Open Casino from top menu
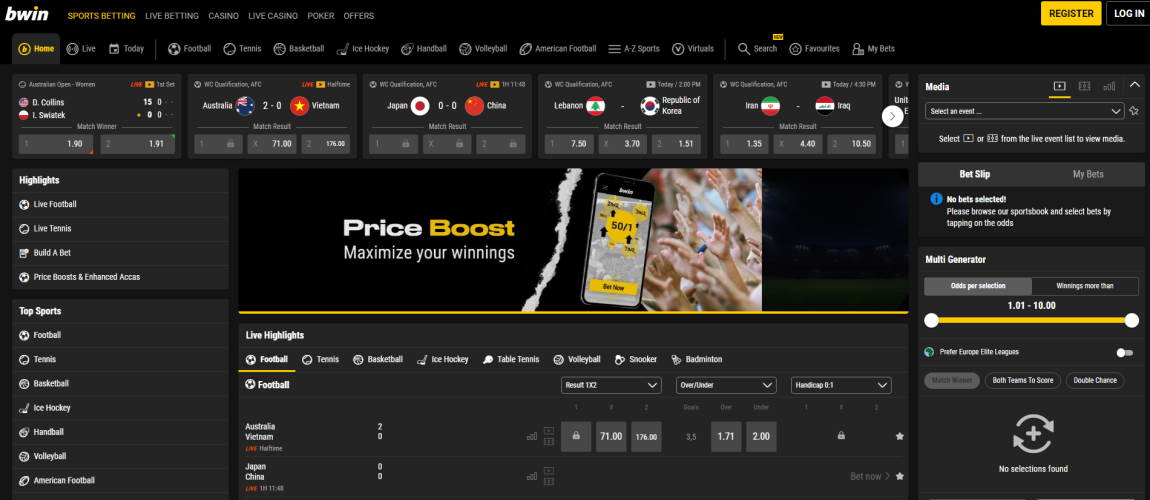Screen dimensions: 1150x500 pos(224,15)
